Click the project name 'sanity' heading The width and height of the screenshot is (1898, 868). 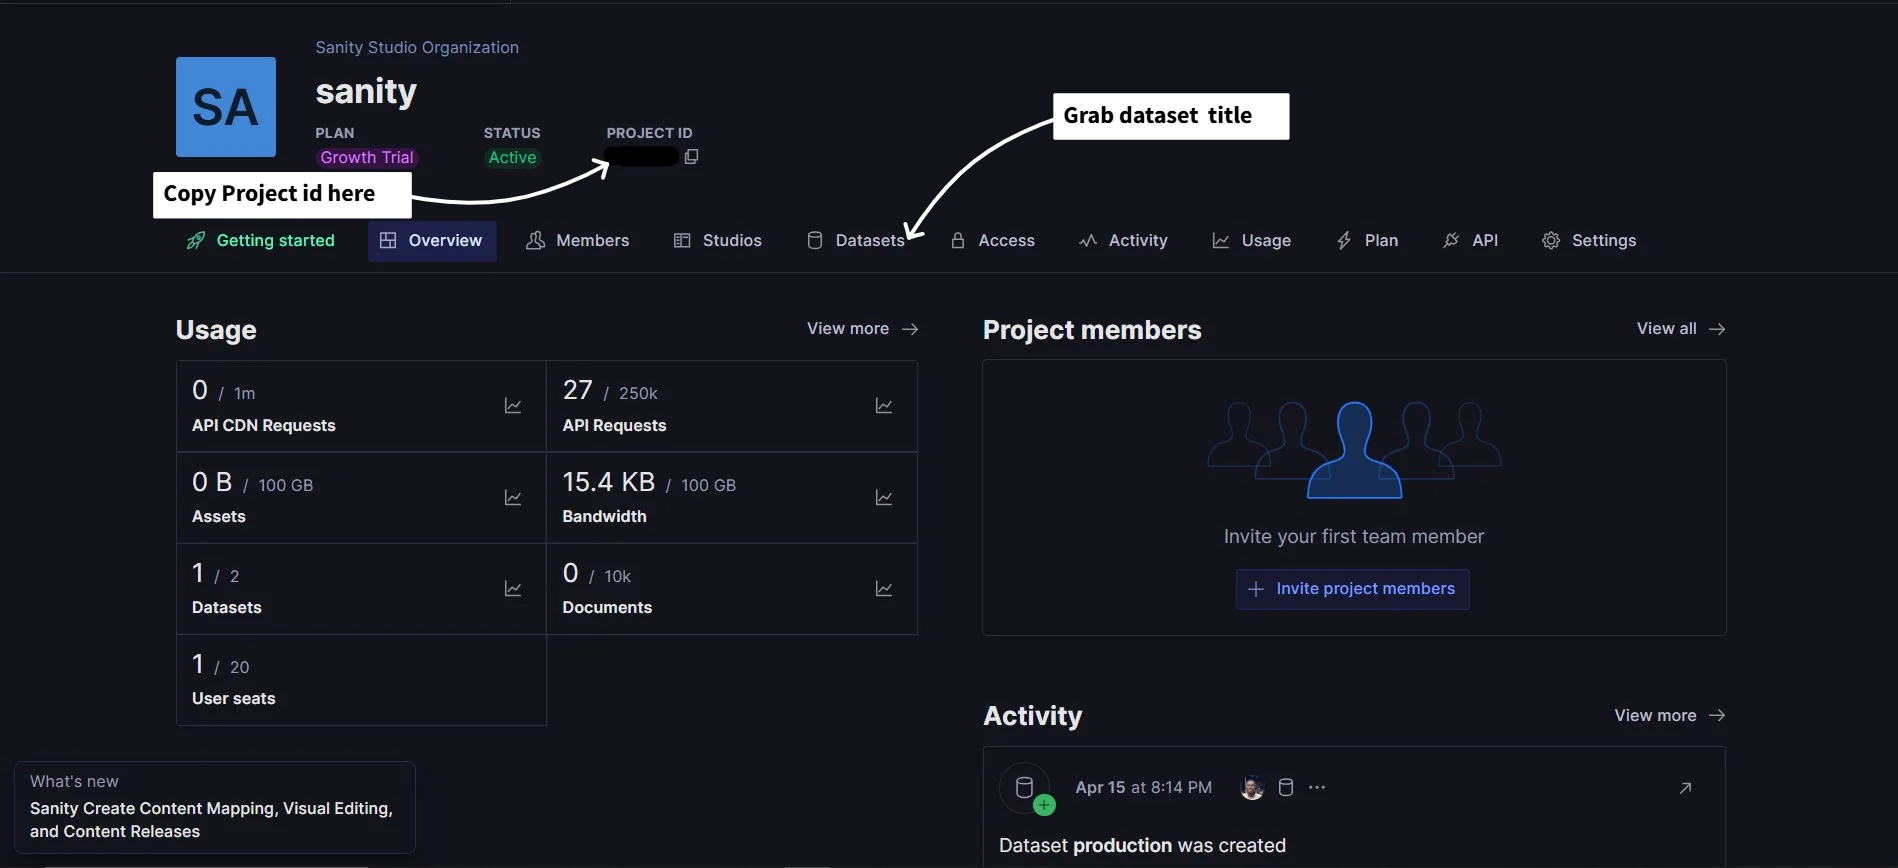point(366,92)
